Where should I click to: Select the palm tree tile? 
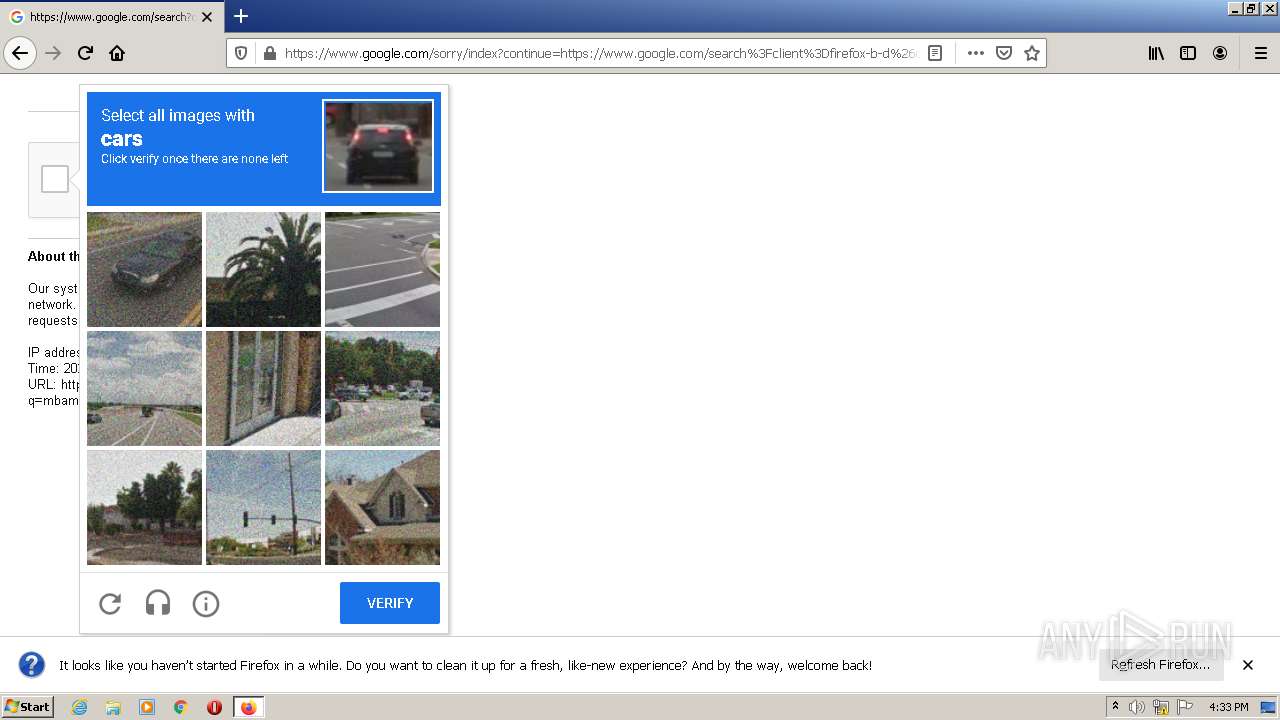263,269
